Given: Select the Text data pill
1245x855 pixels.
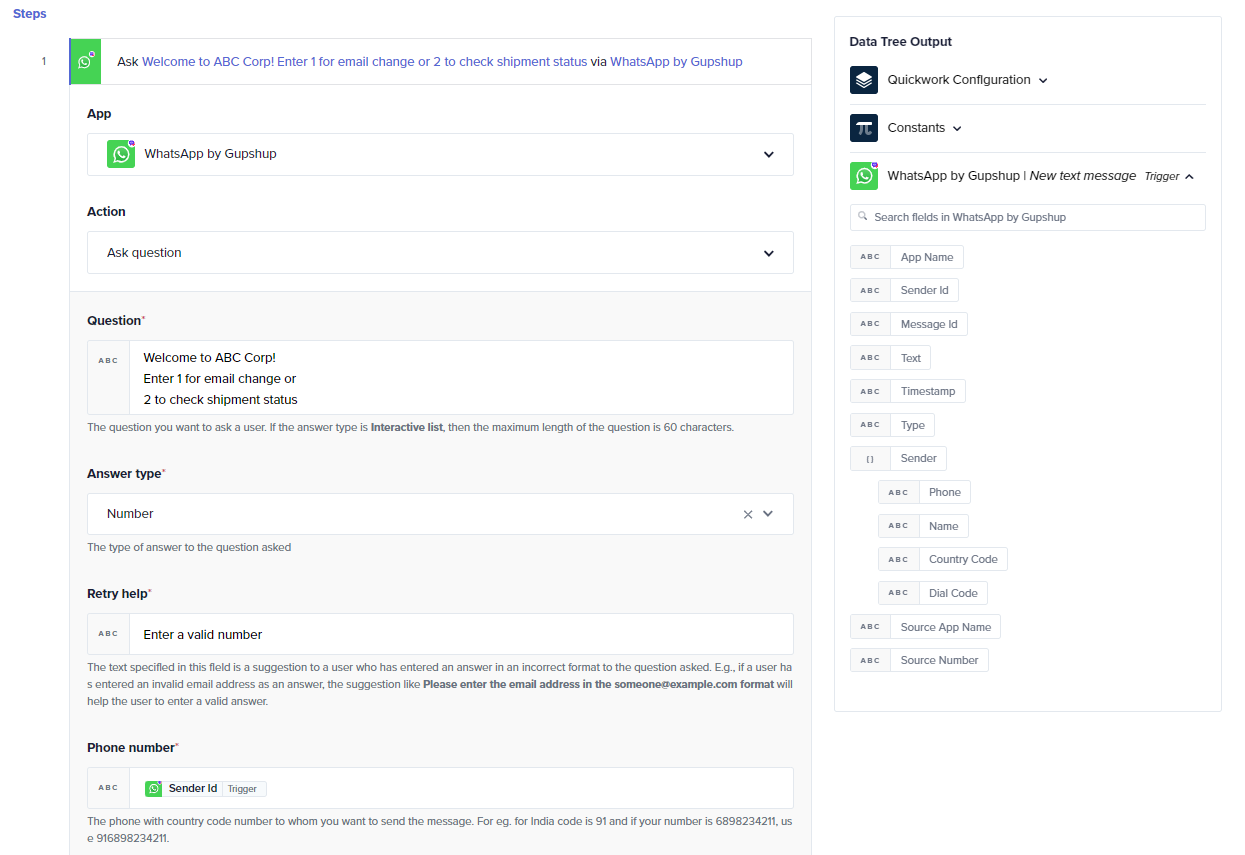Looking at the screenshot, I should click(x=890, y=358).
